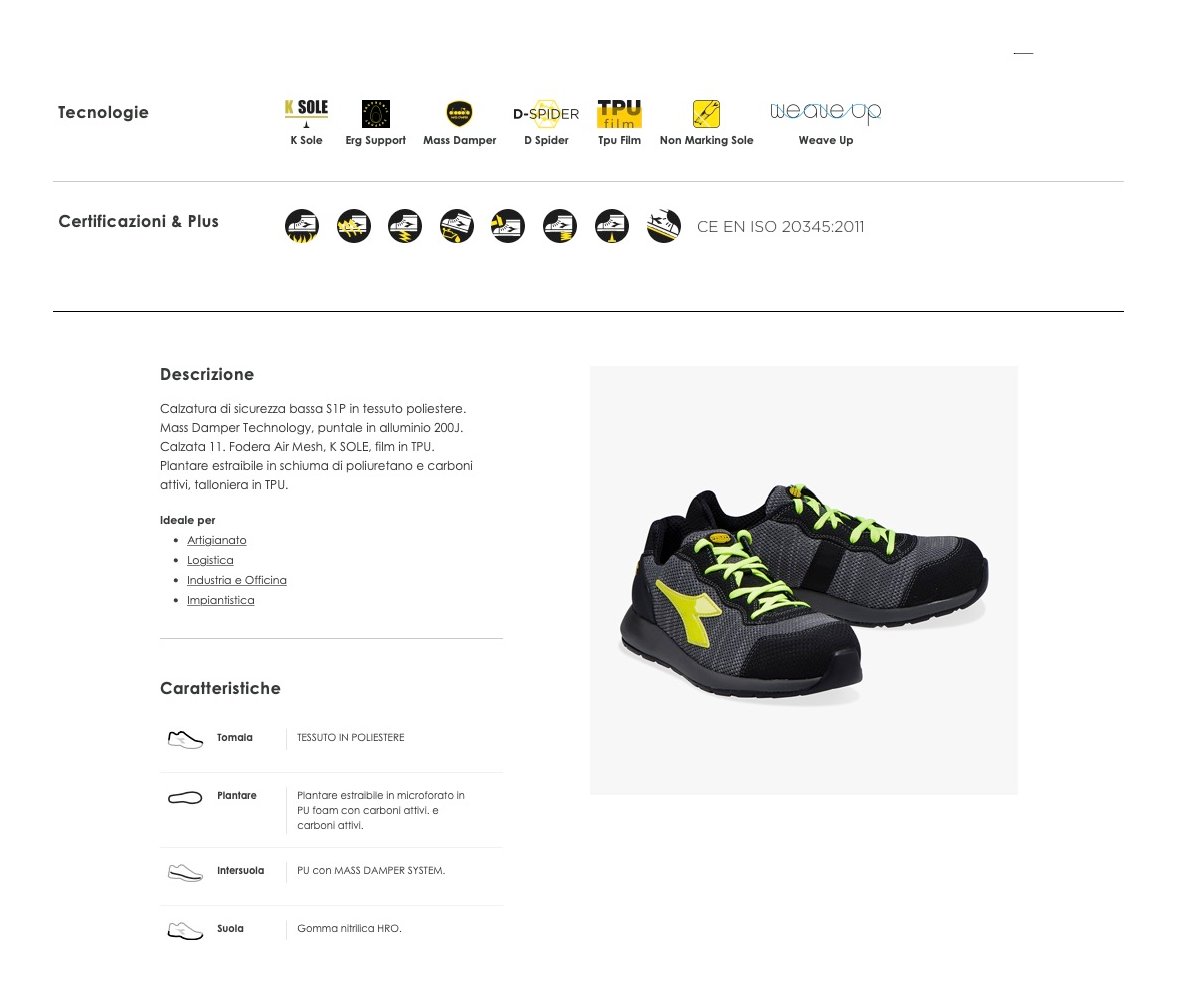Click the Impiantistica link

point(221,600)
